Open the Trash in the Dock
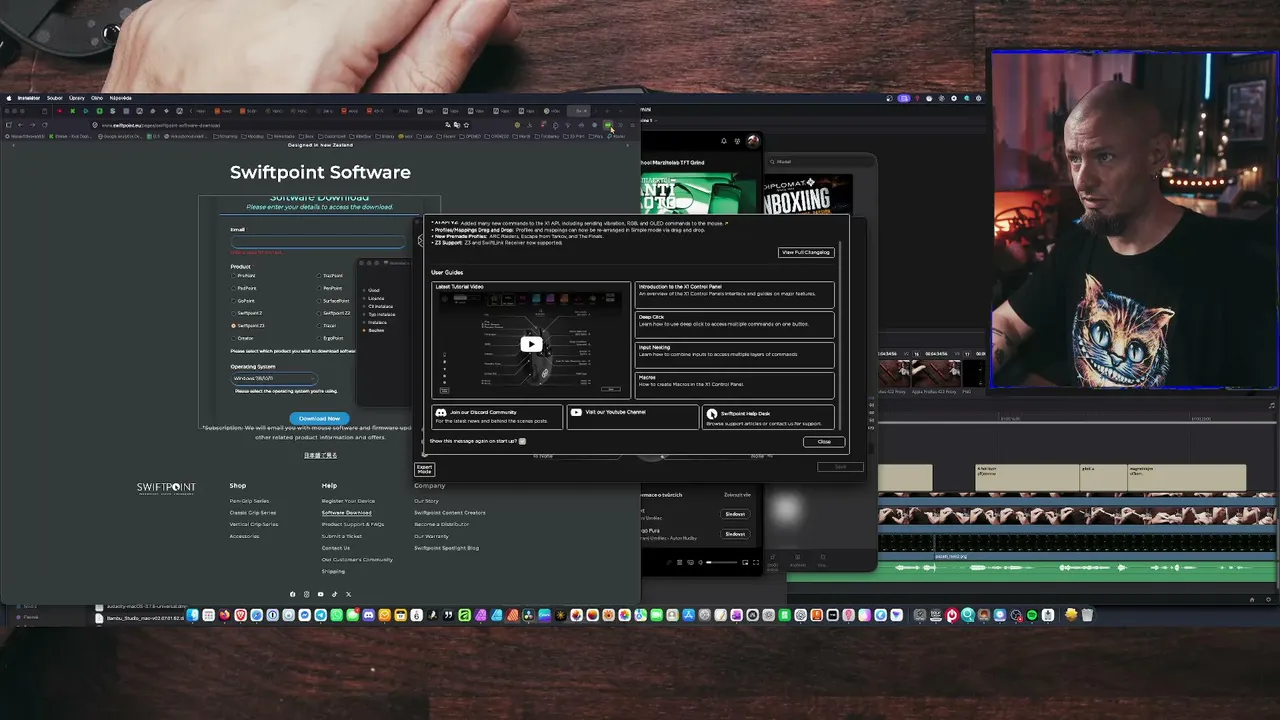Screen dimensions: 1280x720 (x=1087, y=615)
